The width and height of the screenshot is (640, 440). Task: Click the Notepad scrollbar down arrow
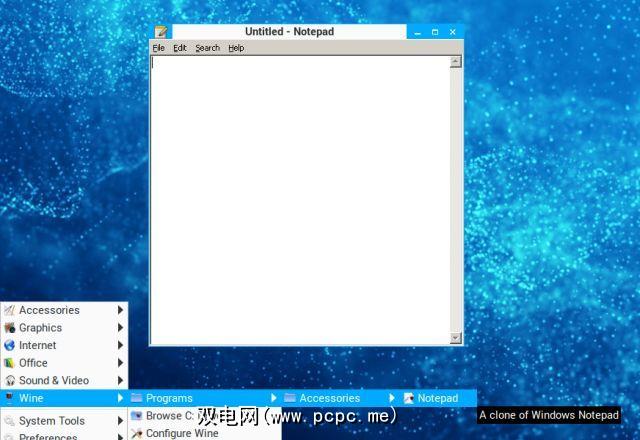[456, 338]
